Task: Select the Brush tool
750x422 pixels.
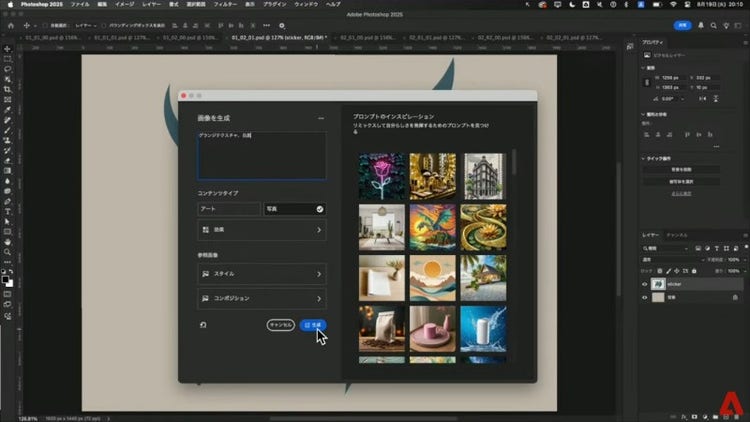Action: (7, 130)
